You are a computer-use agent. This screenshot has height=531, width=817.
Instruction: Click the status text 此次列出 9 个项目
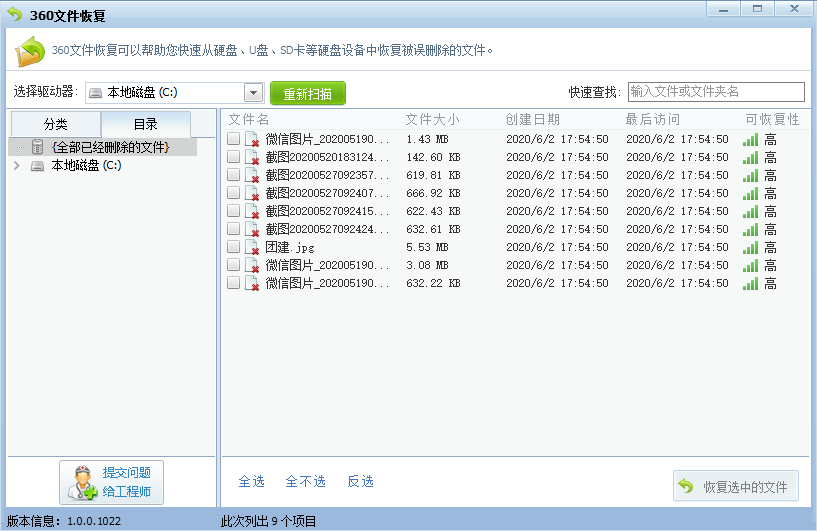tap(268, 521)
